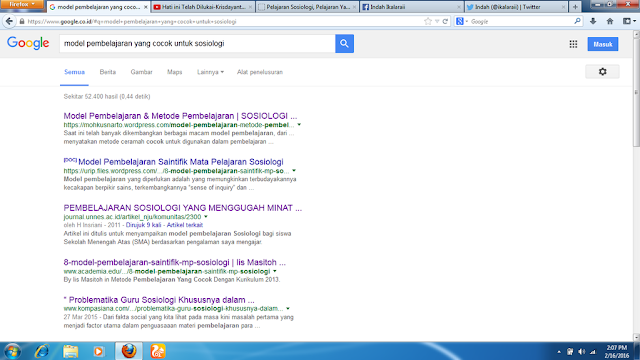This screenshot has height=360, width=640.
Task: Switch to the Gambar search tab
Action: (x=141, y=72)
